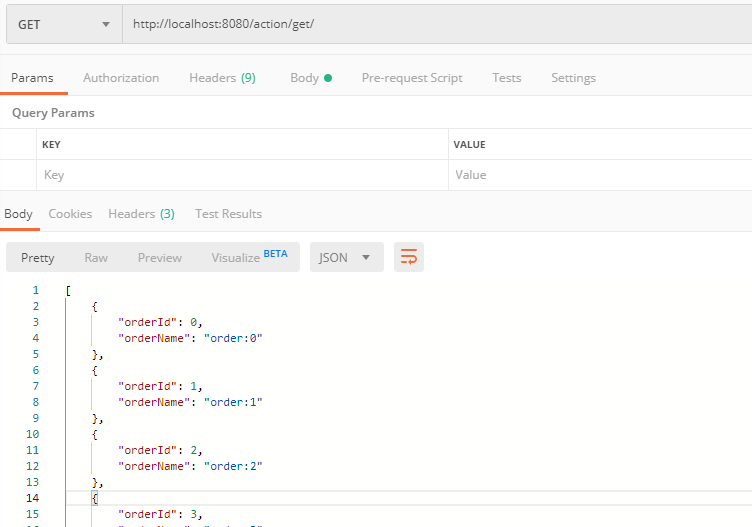Click the request URL field

pos(435,24)
